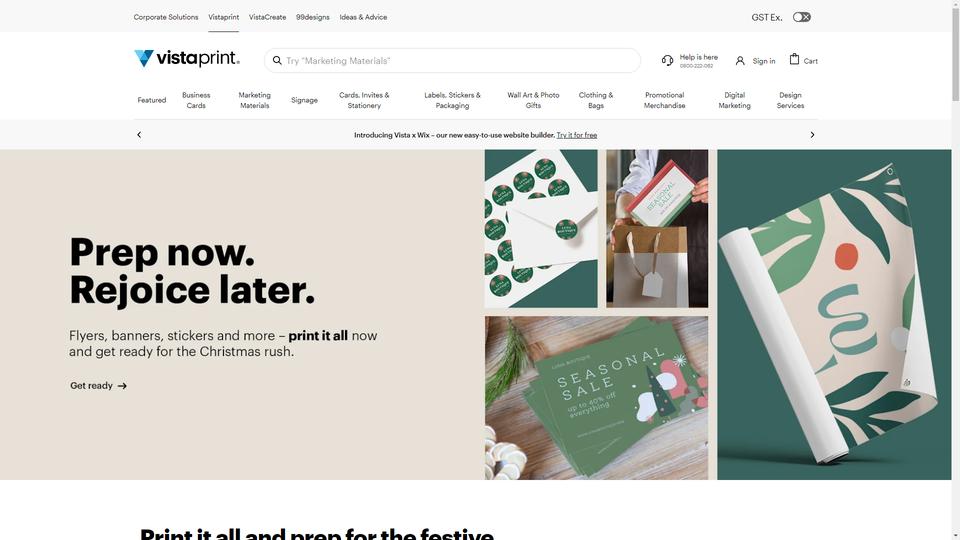
Task: Open Labels, Stickers & Packaging menu
Action: coord(452,100)
